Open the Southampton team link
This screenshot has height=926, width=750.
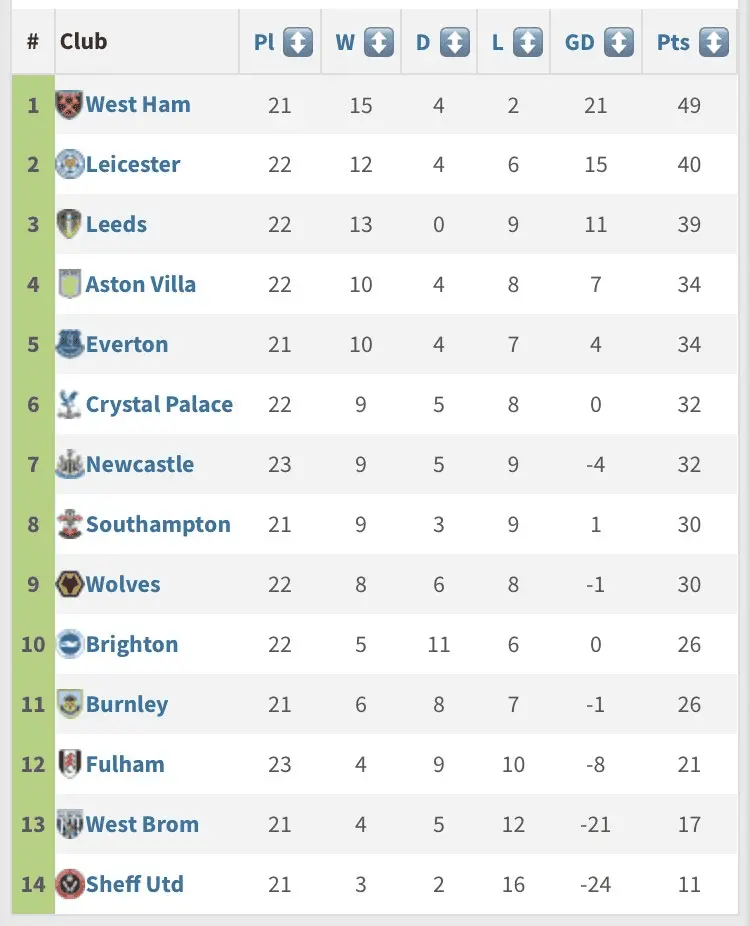[158, 524]
